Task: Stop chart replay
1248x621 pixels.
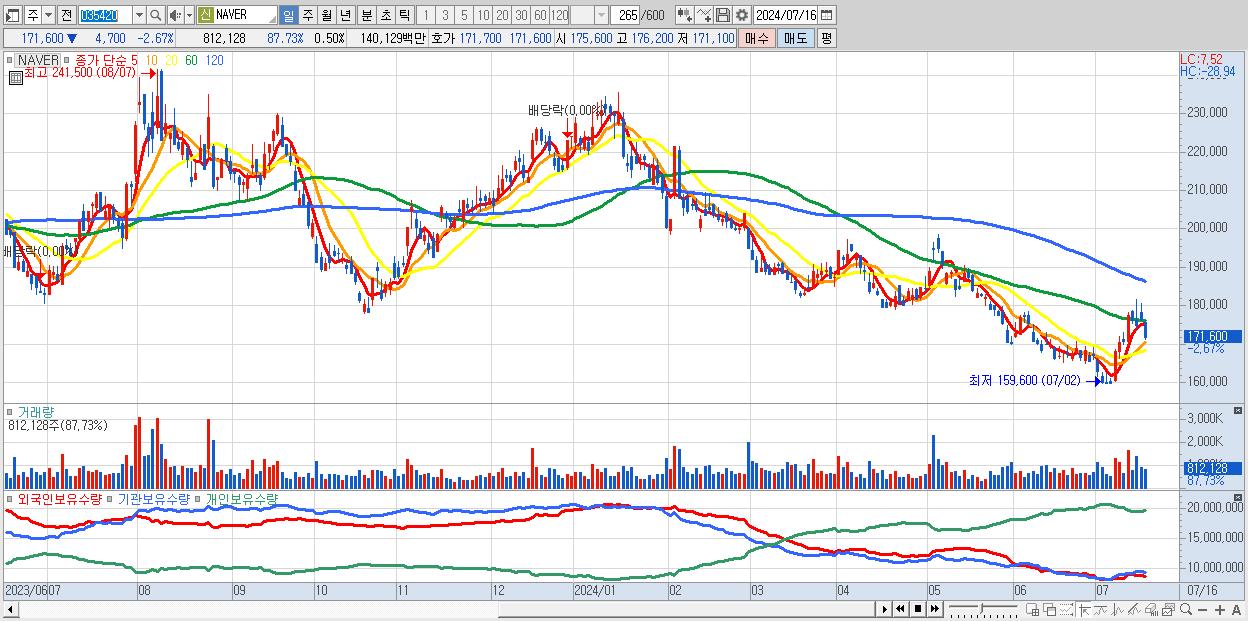Action: pos(917,609)
